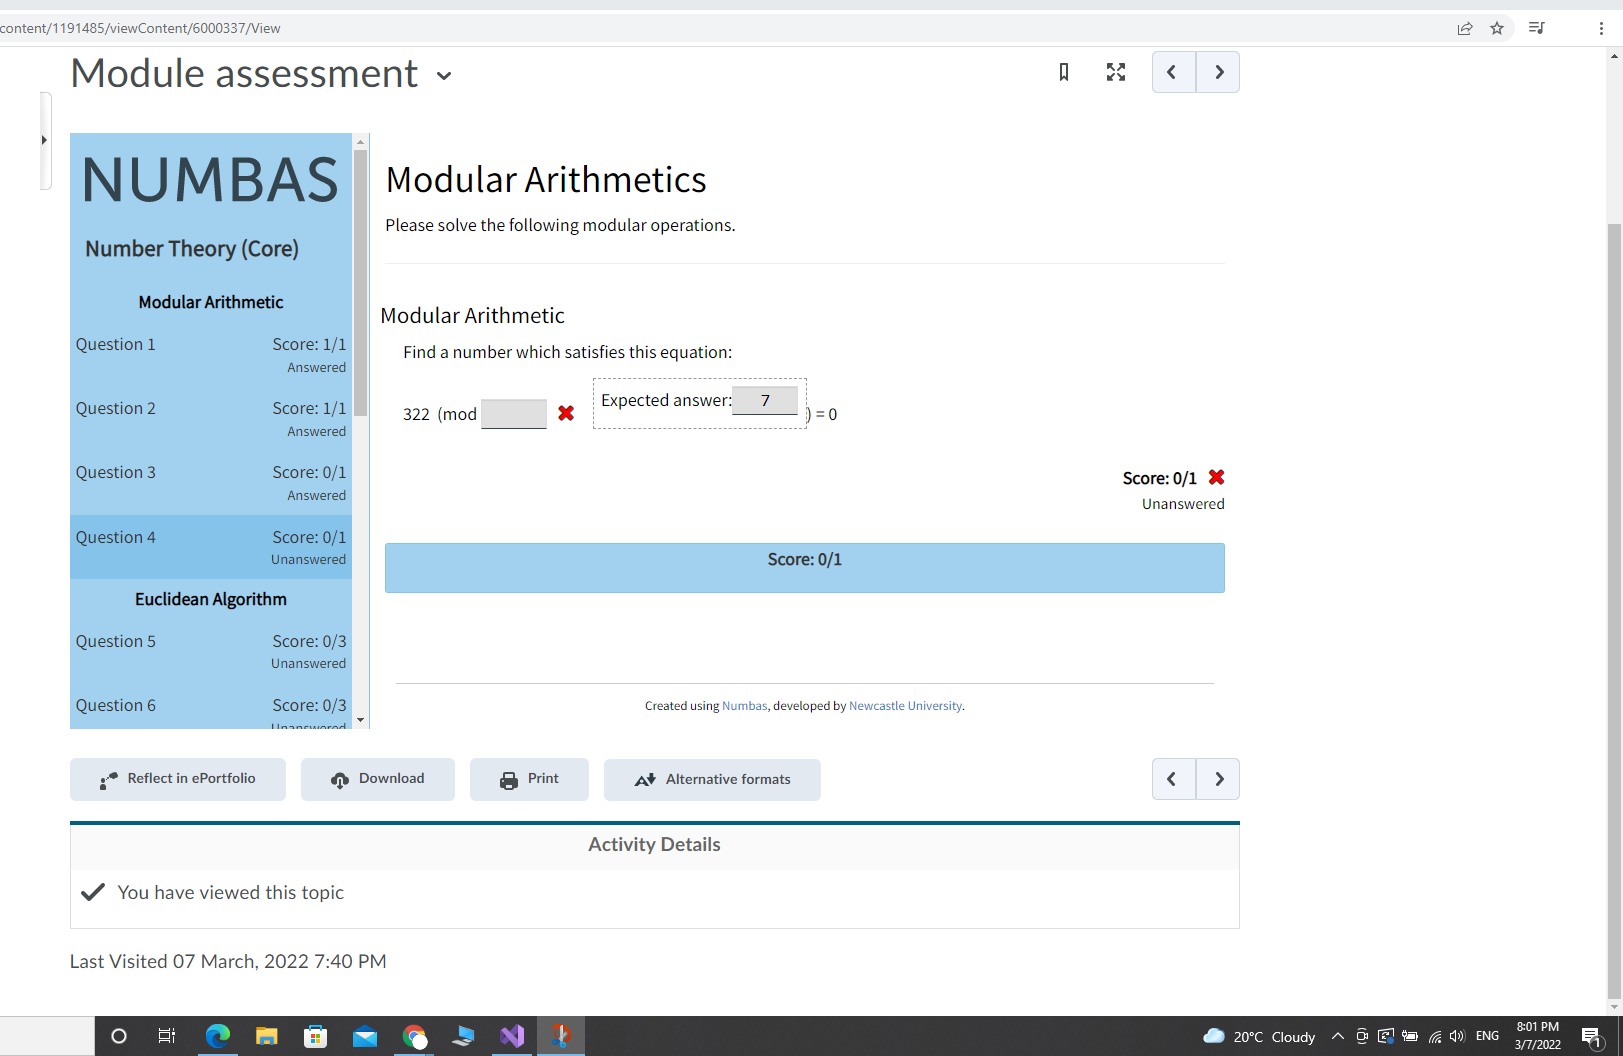This screenshot has height=1056, width=1623.
Task: Open the browser options three-dot menu
Action: pyautogui.click(x=1600, y=28)
